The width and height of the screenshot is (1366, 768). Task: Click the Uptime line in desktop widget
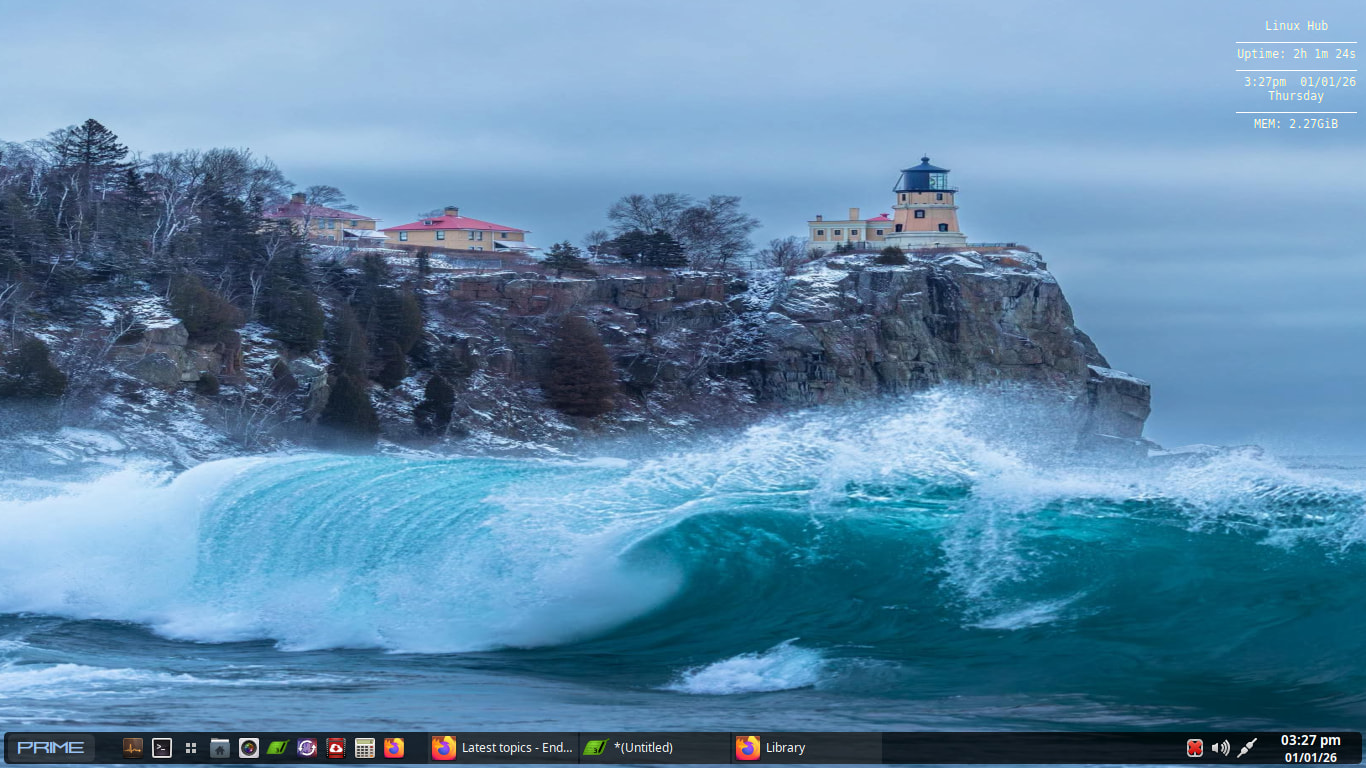coord(1296,54)
